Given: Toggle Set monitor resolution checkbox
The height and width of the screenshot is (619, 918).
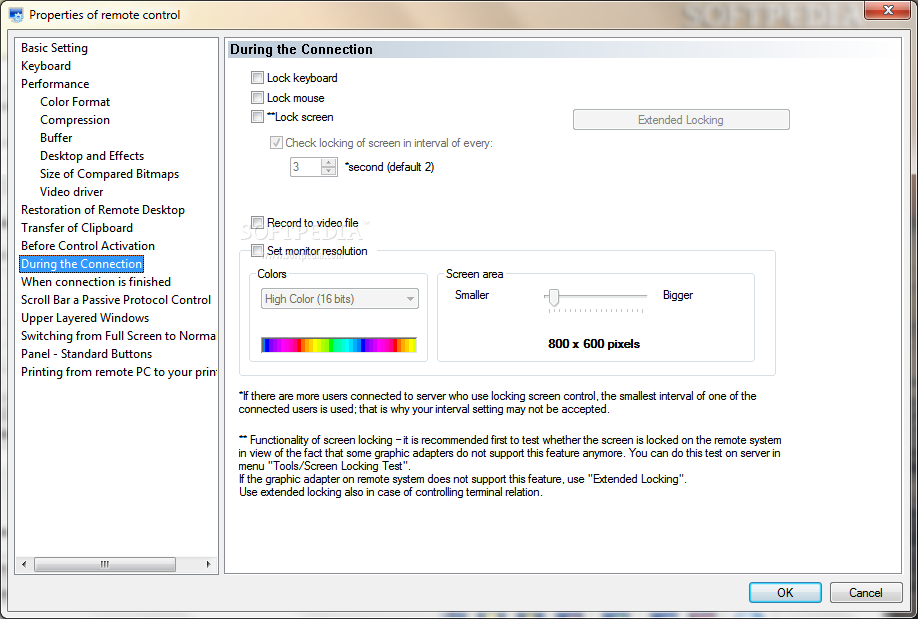Looking at the screenshot, I should [x=257, y=251].
